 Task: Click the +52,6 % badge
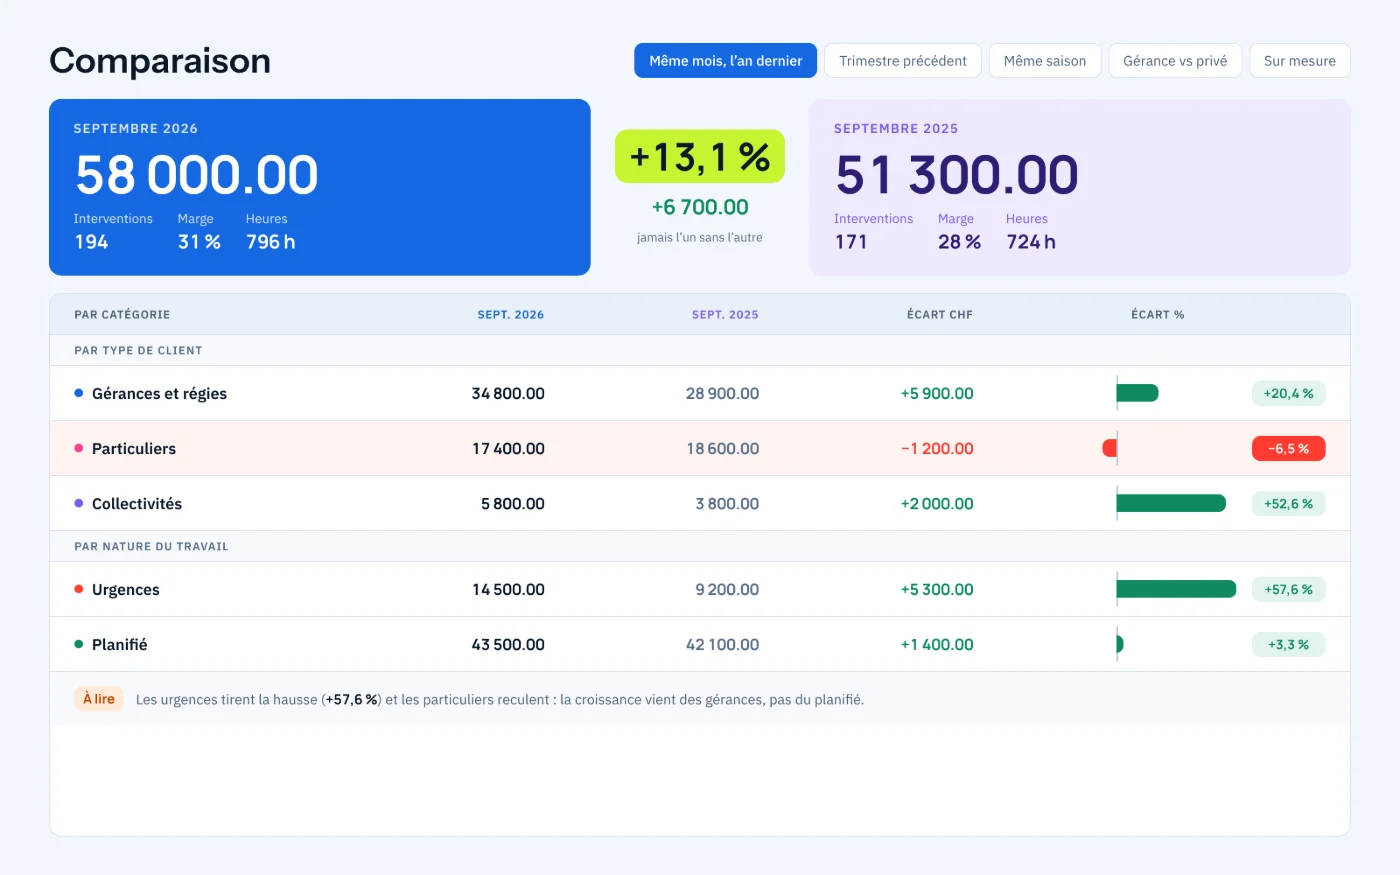pos(1288,503)
